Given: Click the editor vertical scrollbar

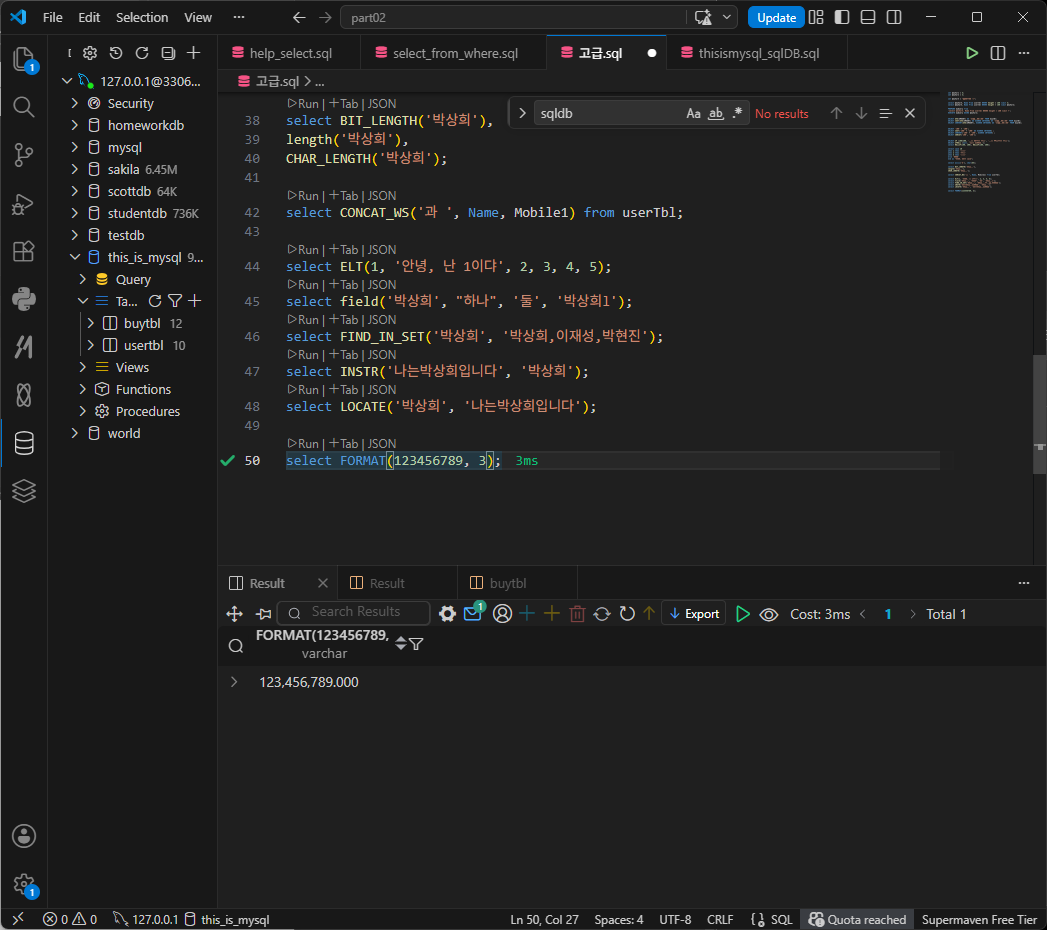Looking at the screenshot, I should point(1040,414).
